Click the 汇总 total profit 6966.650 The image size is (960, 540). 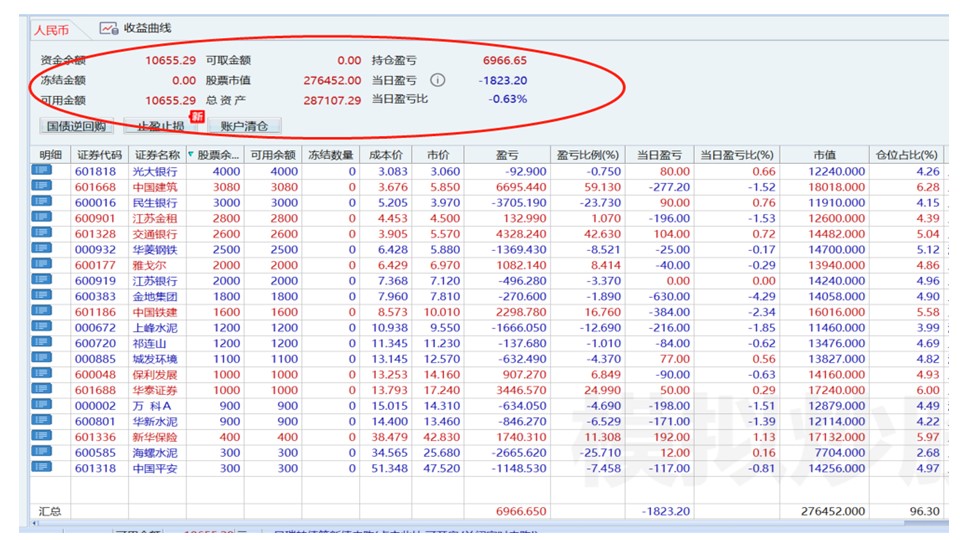[521, 511]
